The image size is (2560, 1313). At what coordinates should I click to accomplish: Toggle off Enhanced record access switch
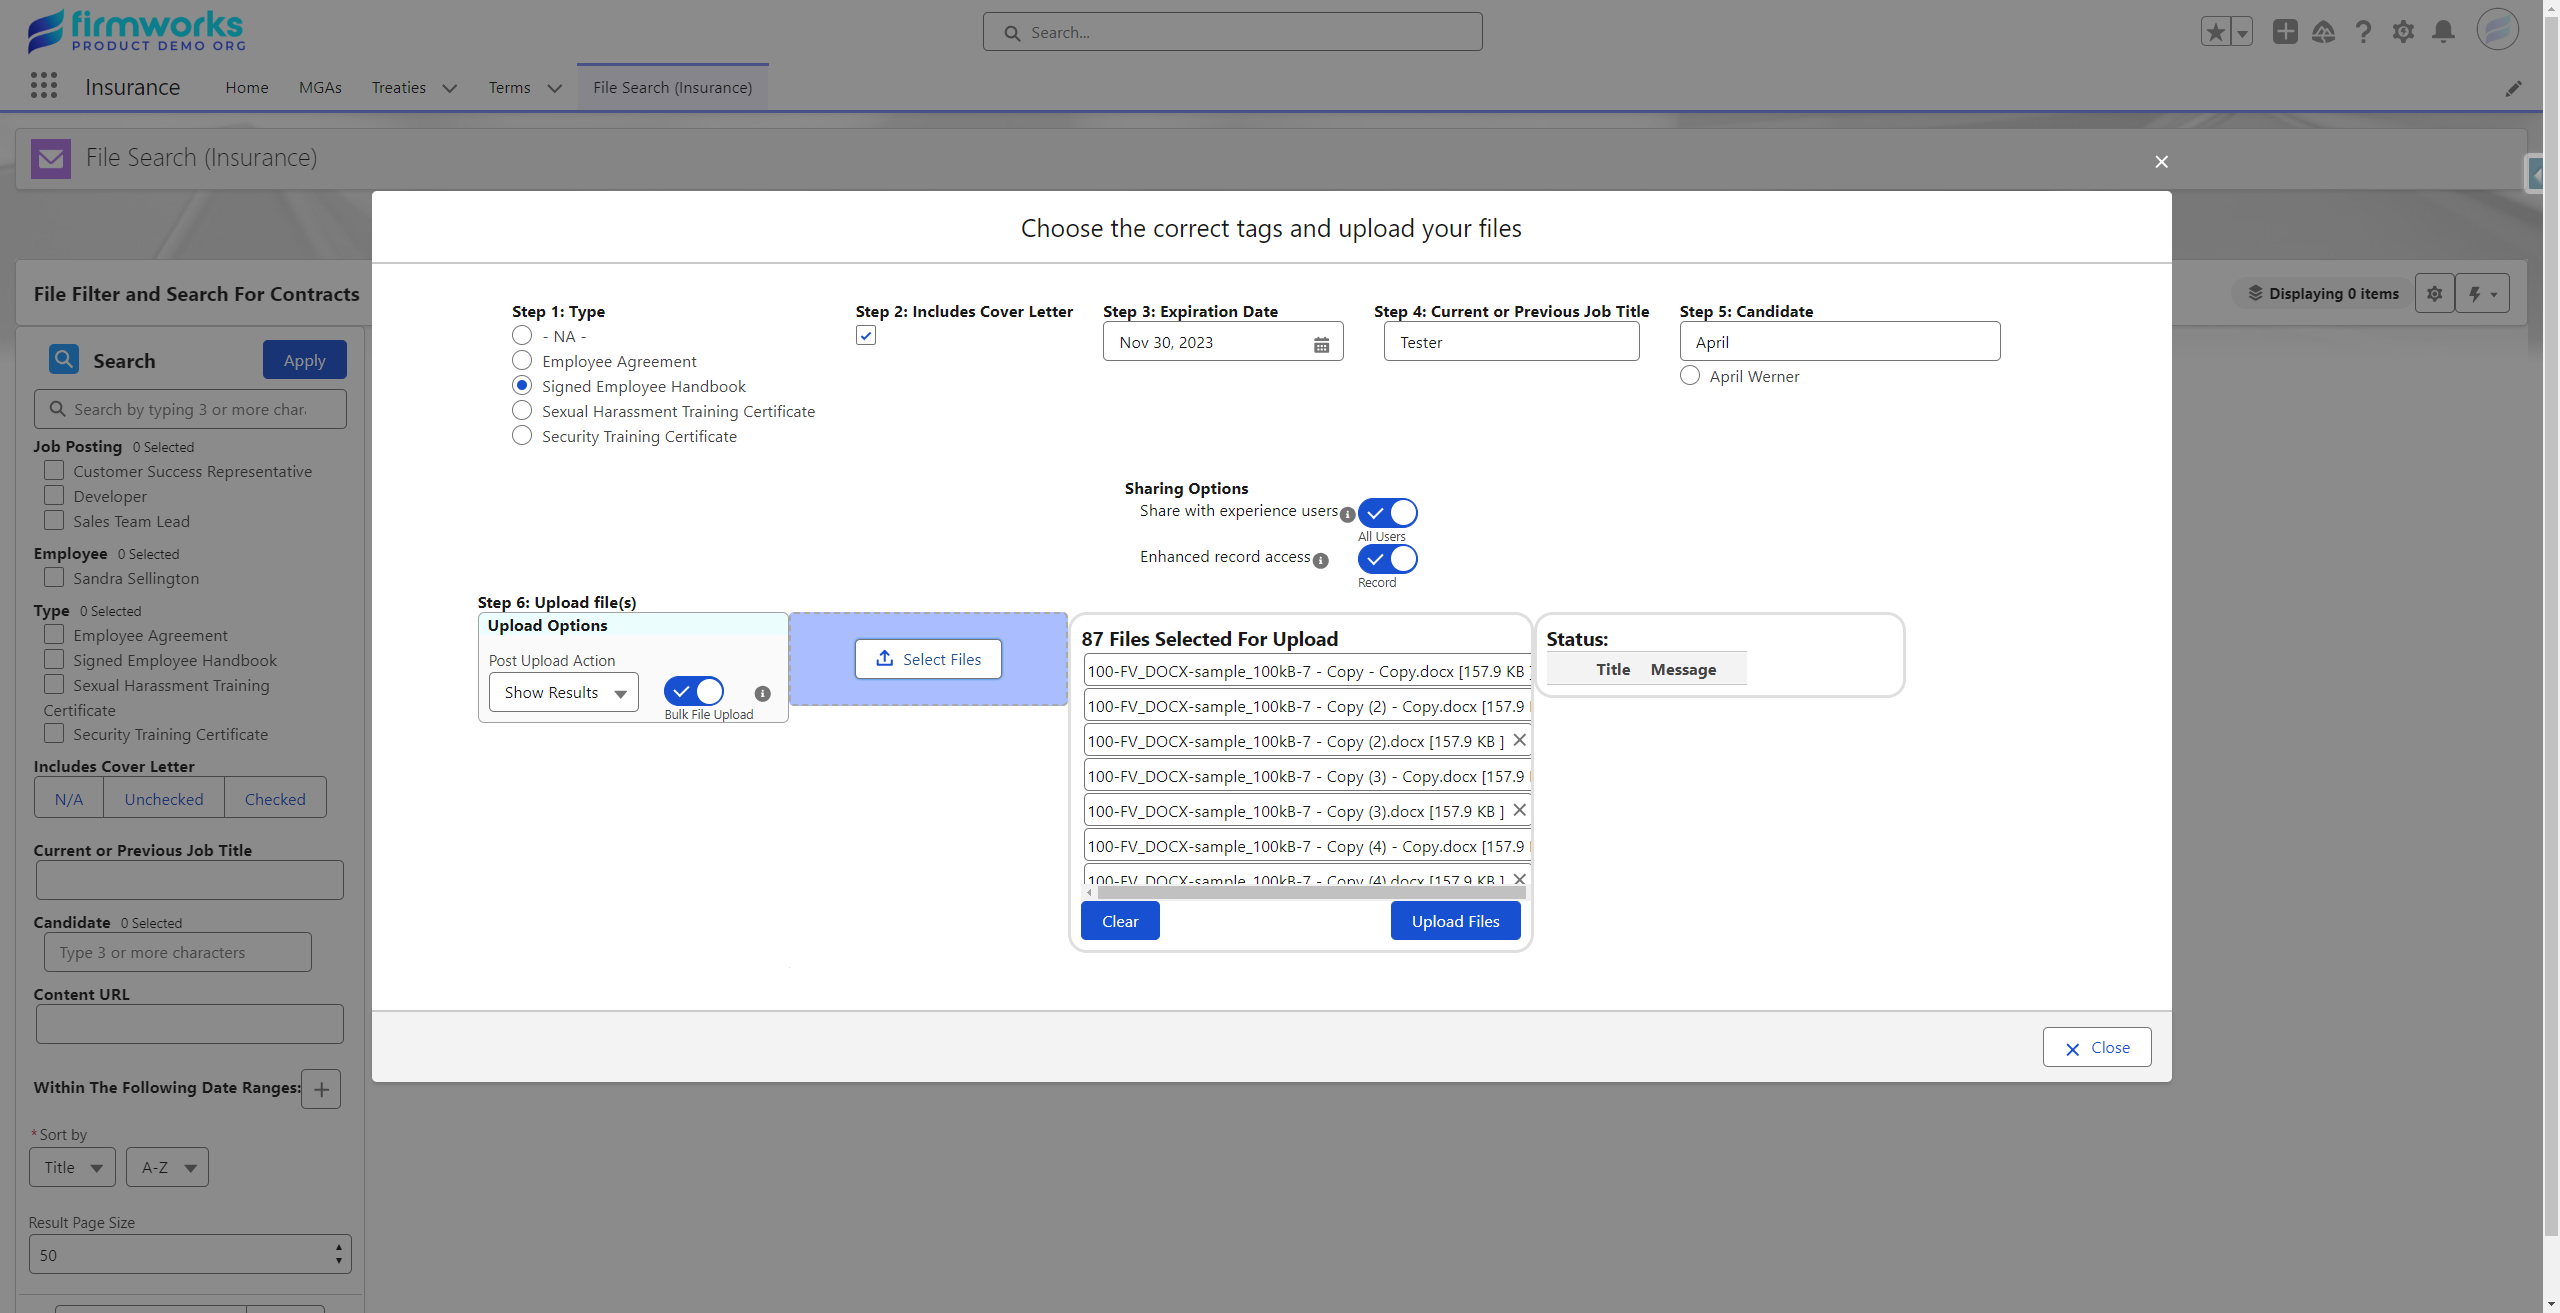click(x=1387, y=558)
